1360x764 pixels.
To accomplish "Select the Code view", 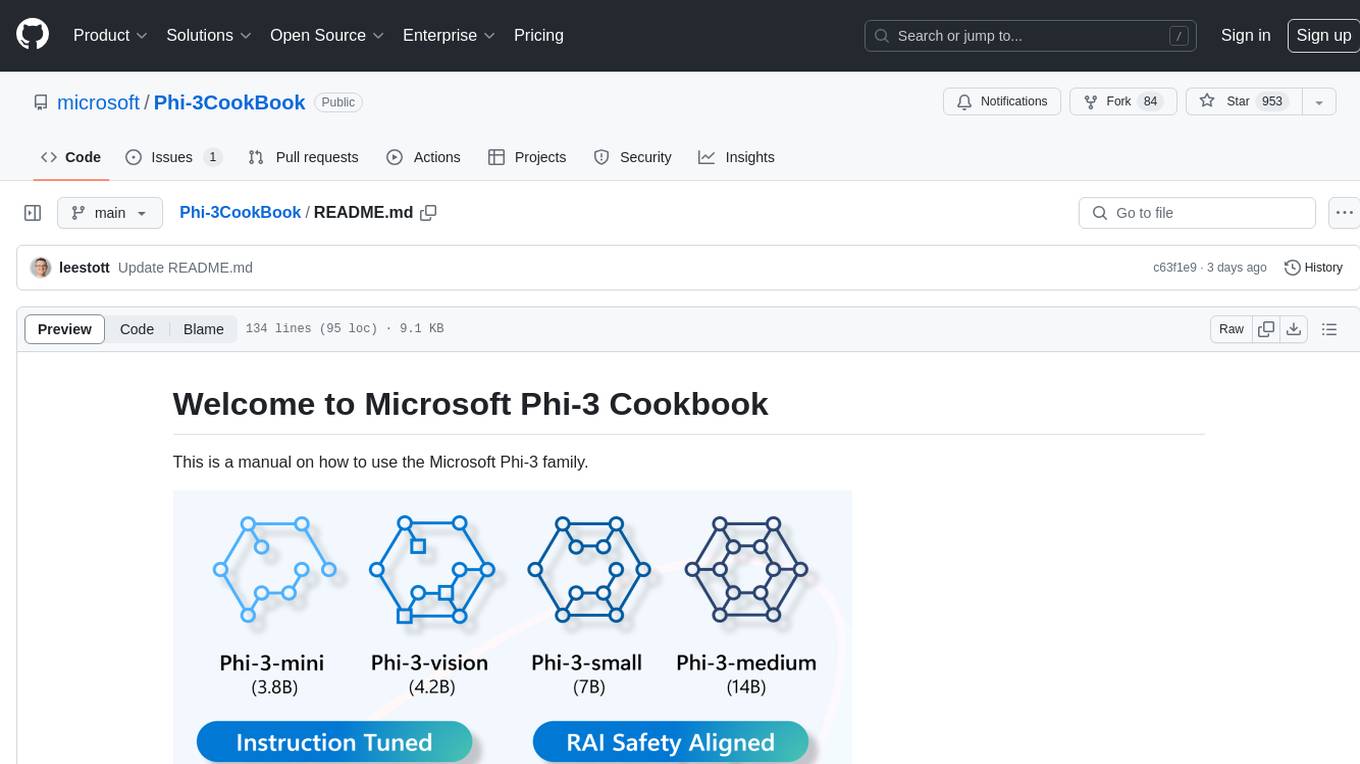I will [137, 329].
